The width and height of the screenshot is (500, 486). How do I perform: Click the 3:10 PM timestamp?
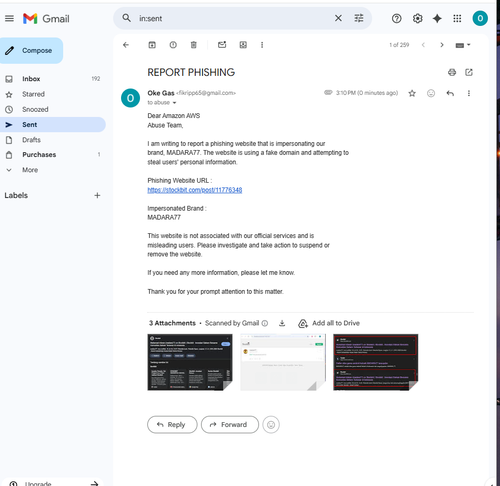tap(367, 93)
